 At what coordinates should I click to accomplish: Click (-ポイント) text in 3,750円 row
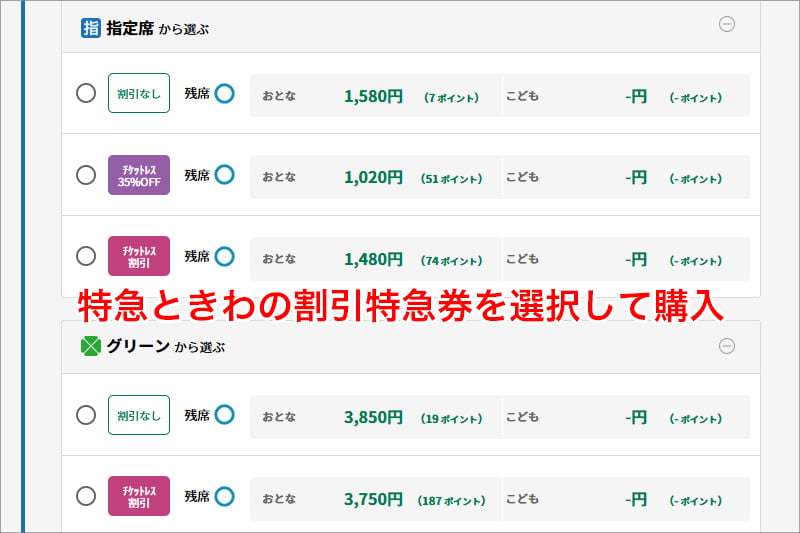[696, 501]
